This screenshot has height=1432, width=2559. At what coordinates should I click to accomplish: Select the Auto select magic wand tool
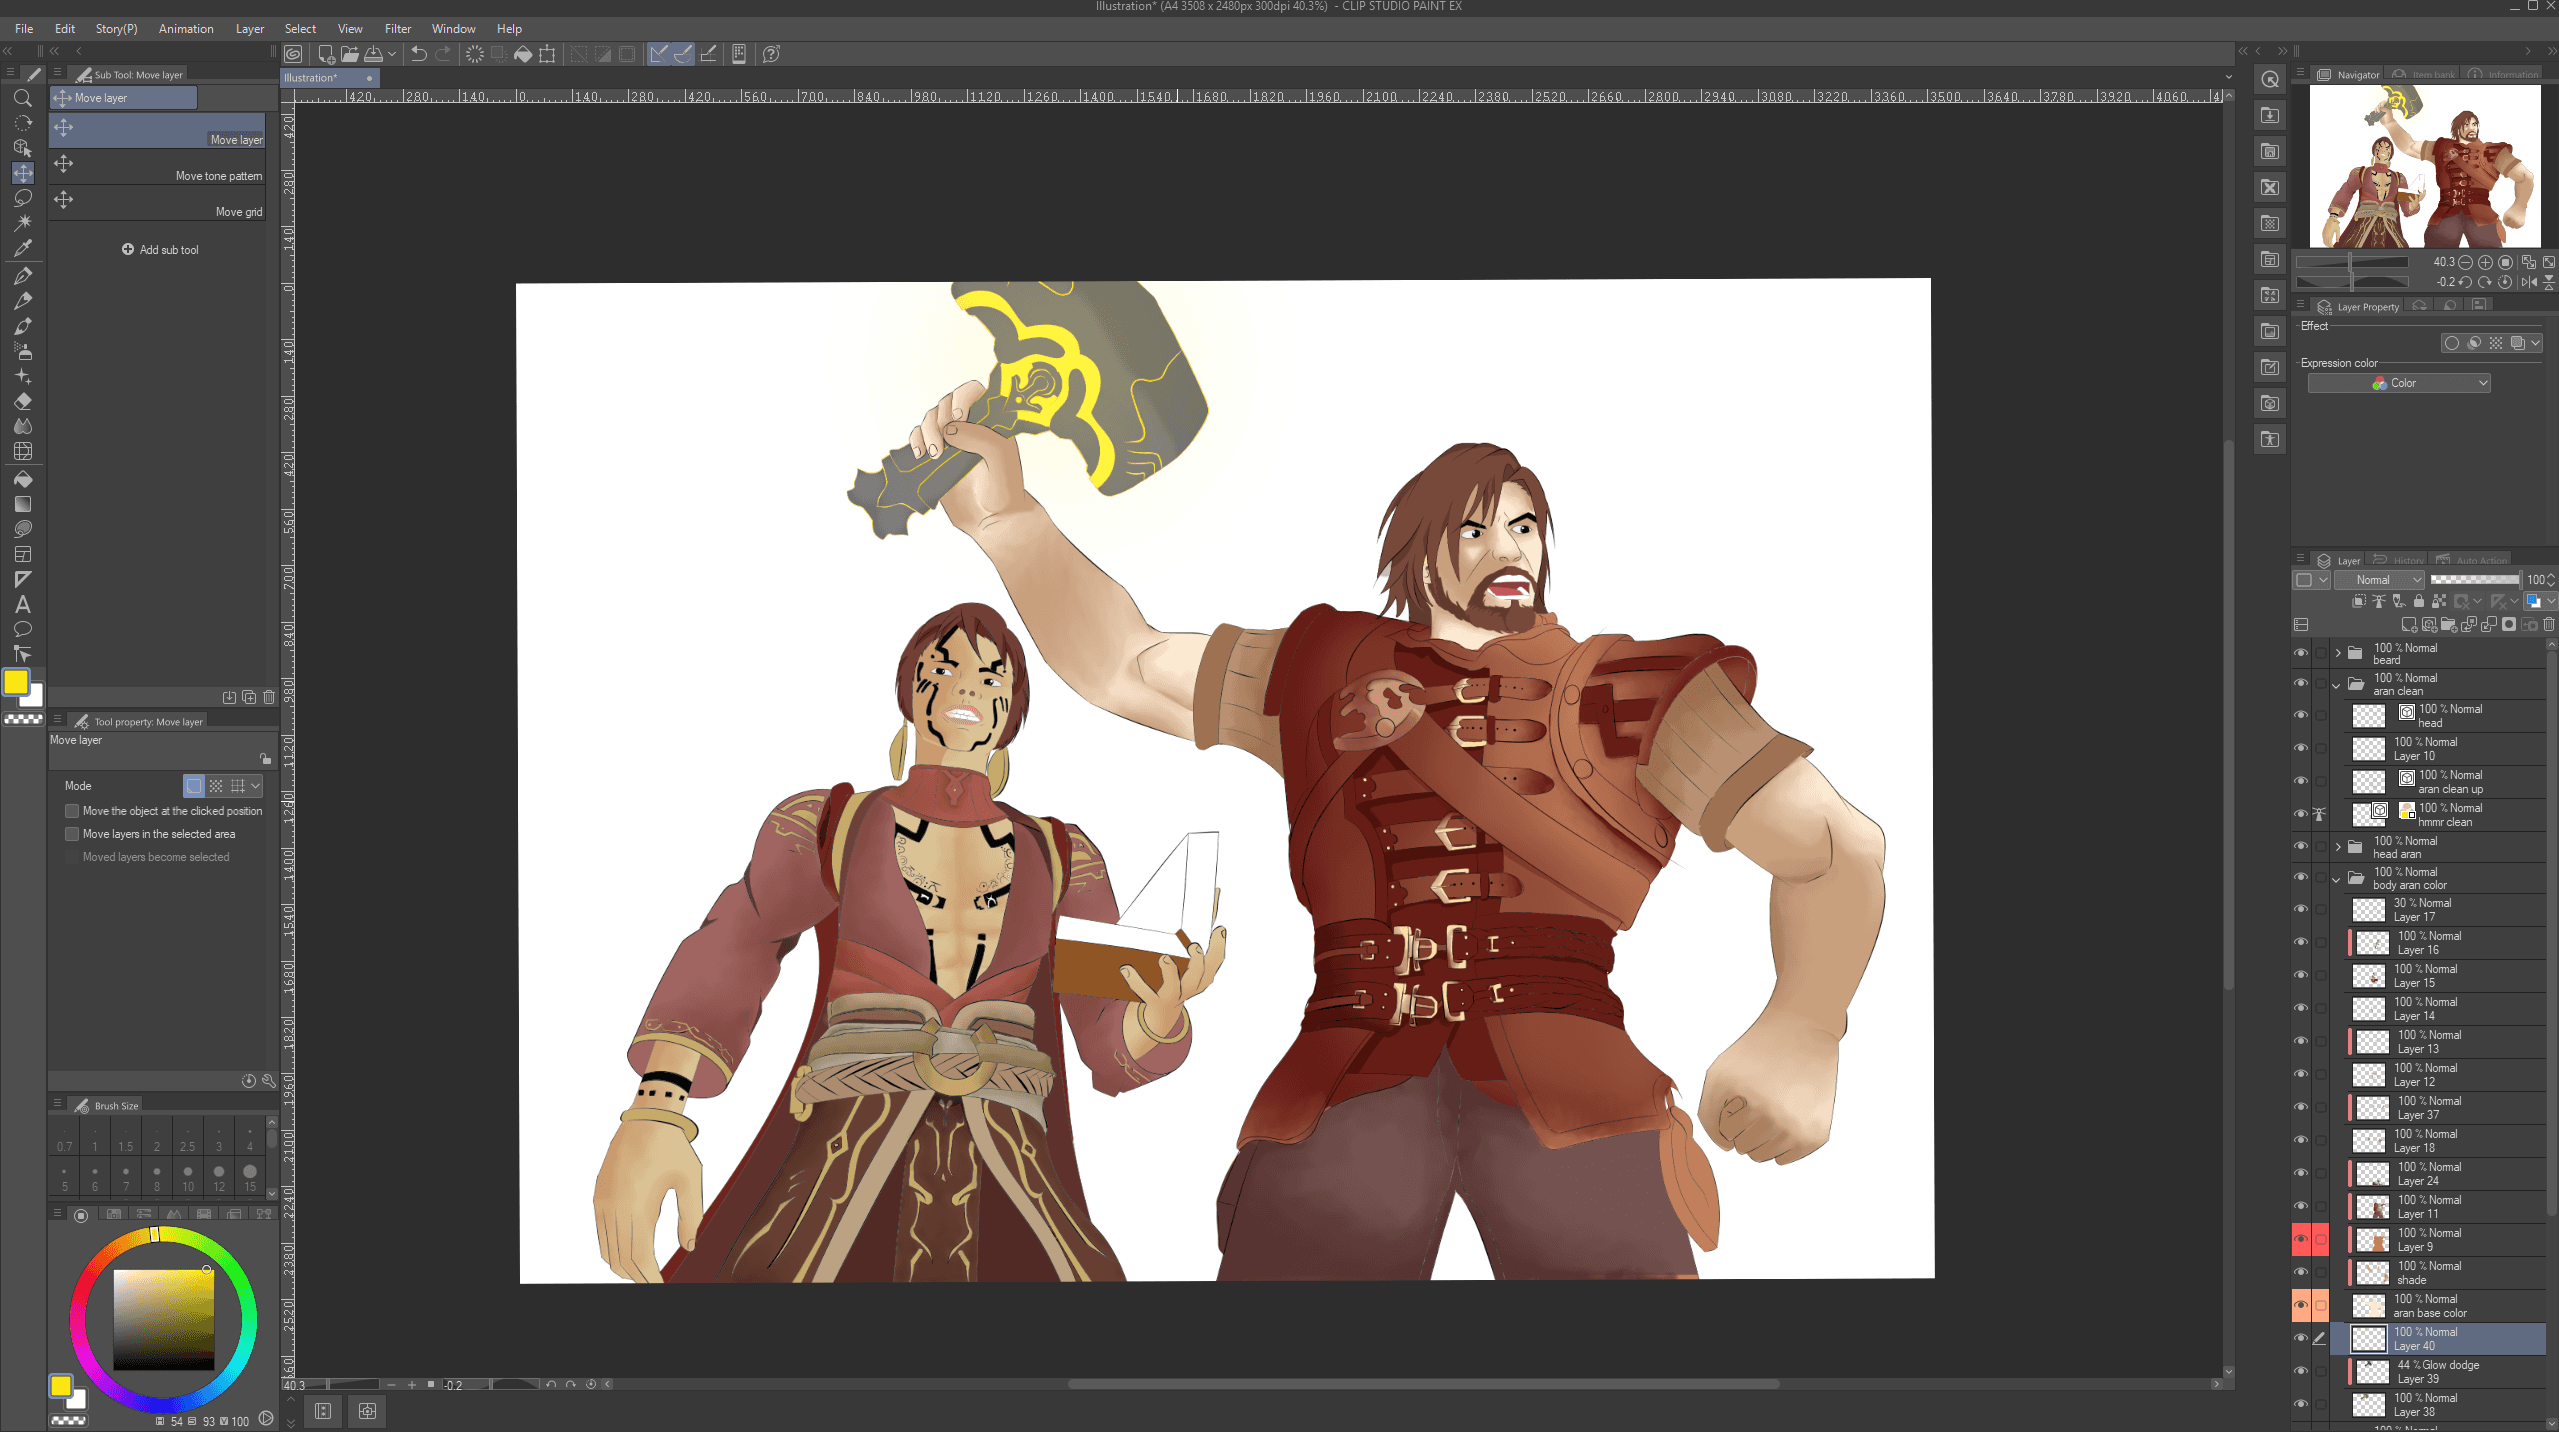tap(22, 222)
